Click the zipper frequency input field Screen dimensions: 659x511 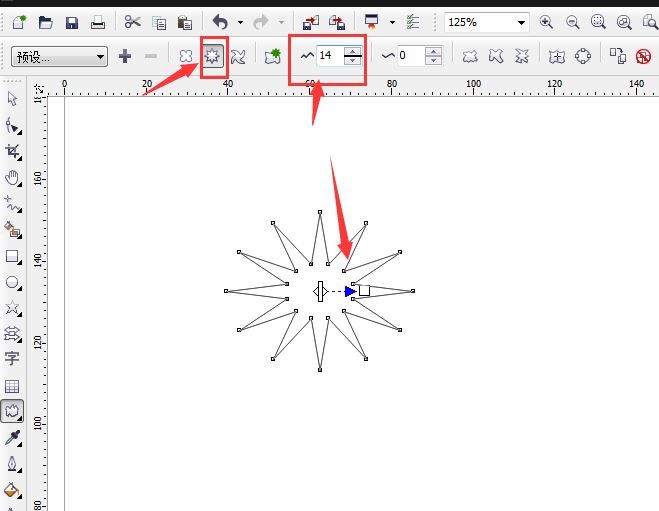pos(411,57)
